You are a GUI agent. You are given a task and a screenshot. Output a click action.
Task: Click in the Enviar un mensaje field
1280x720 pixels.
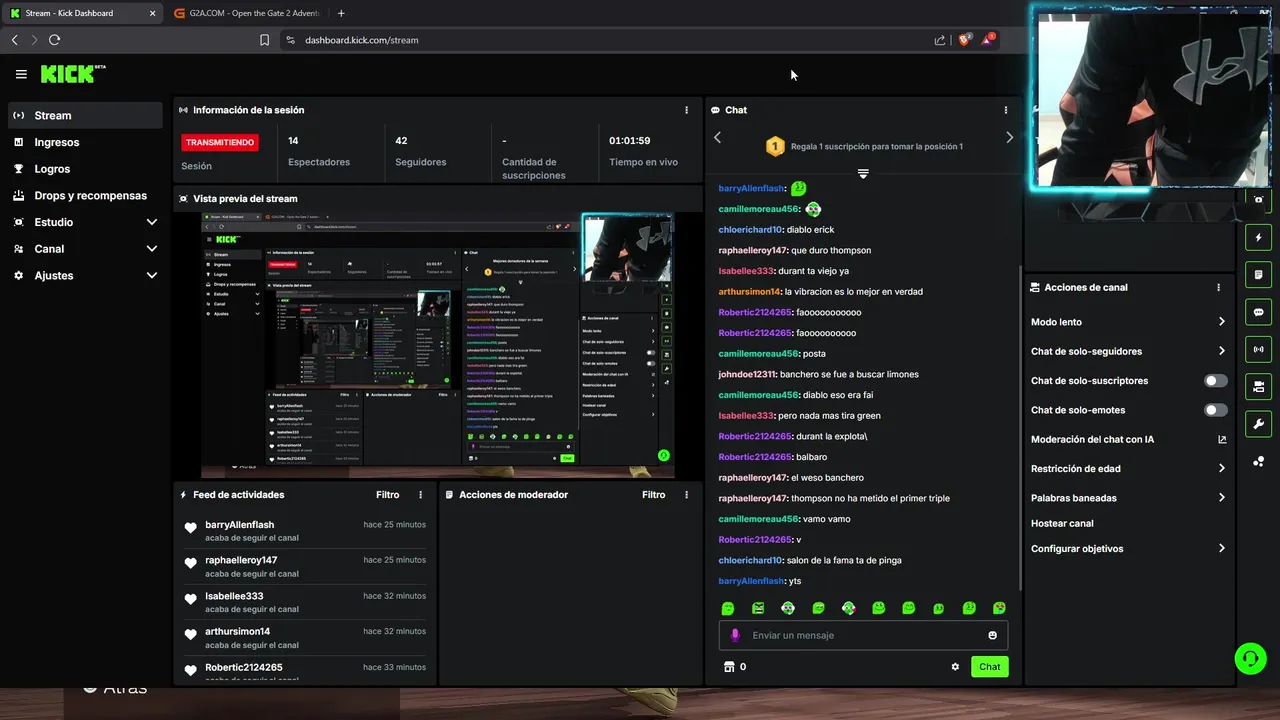863,635
